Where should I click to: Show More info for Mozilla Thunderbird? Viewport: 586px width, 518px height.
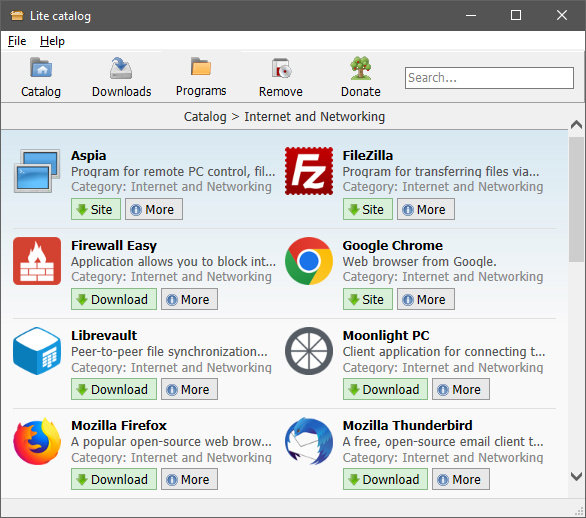(x=461, y=480)
